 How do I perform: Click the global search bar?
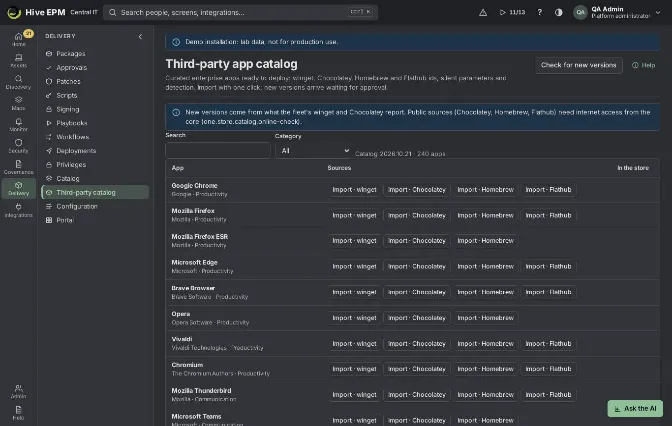[240, 12]
